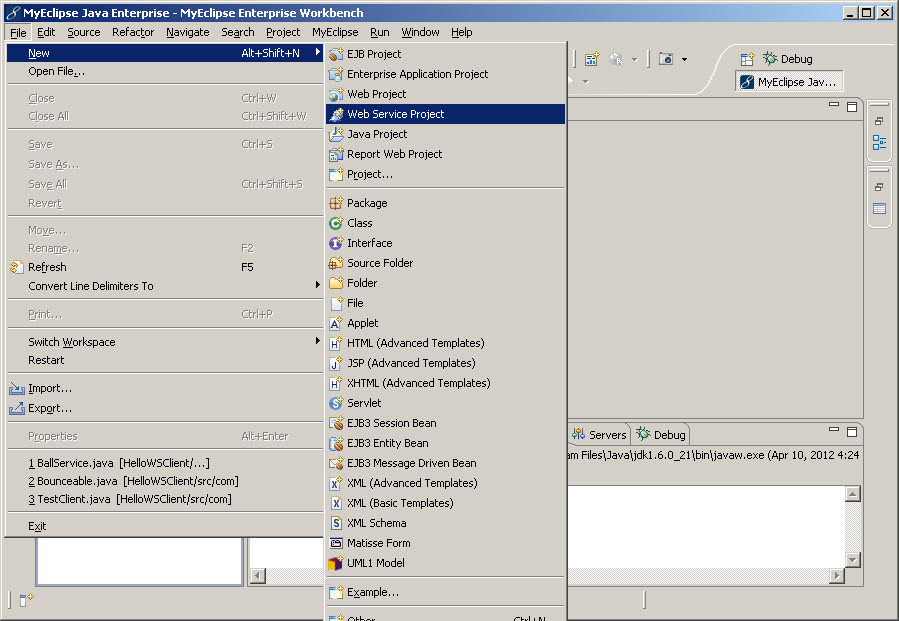Click the Java Project icon
The width and height of the screenshot is (899, 621).
click(336, 134)
